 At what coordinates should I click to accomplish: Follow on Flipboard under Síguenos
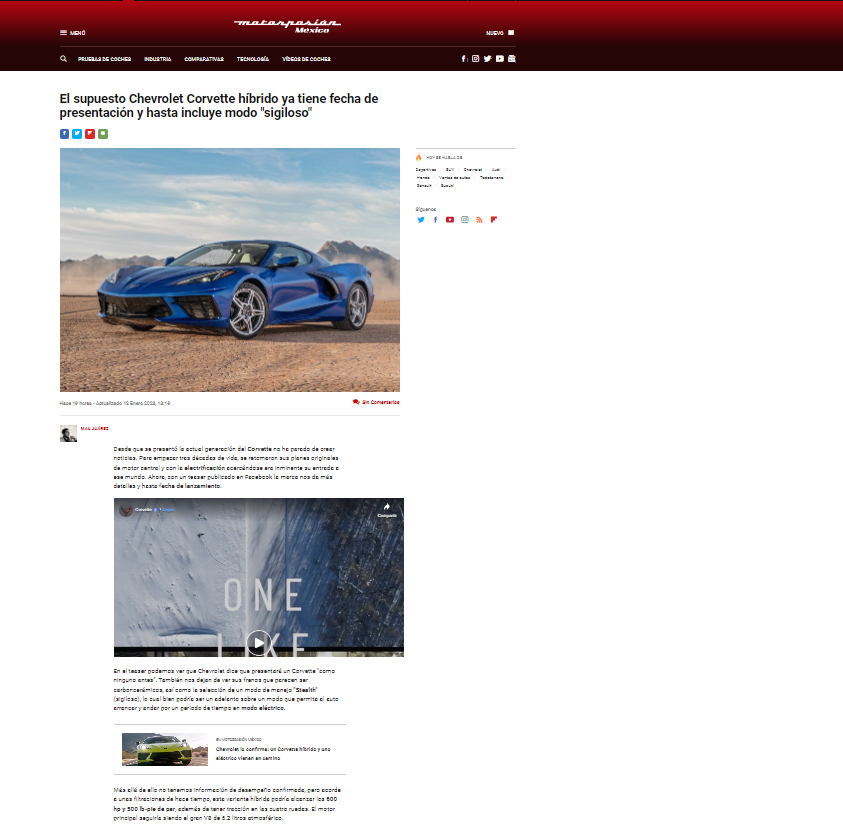(x=494, y=219)
